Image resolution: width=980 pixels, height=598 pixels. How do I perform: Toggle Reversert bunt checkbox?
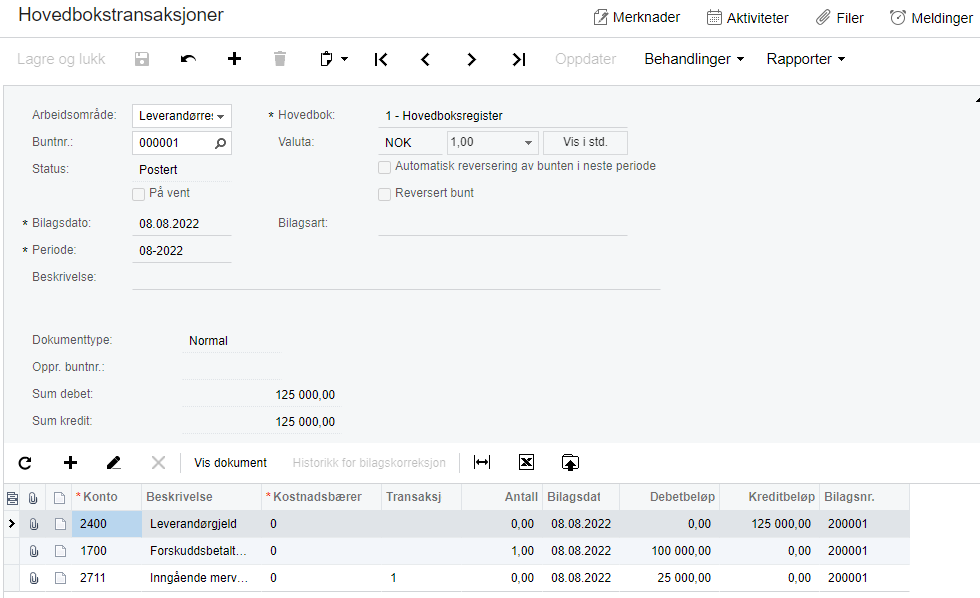(384, 194)
